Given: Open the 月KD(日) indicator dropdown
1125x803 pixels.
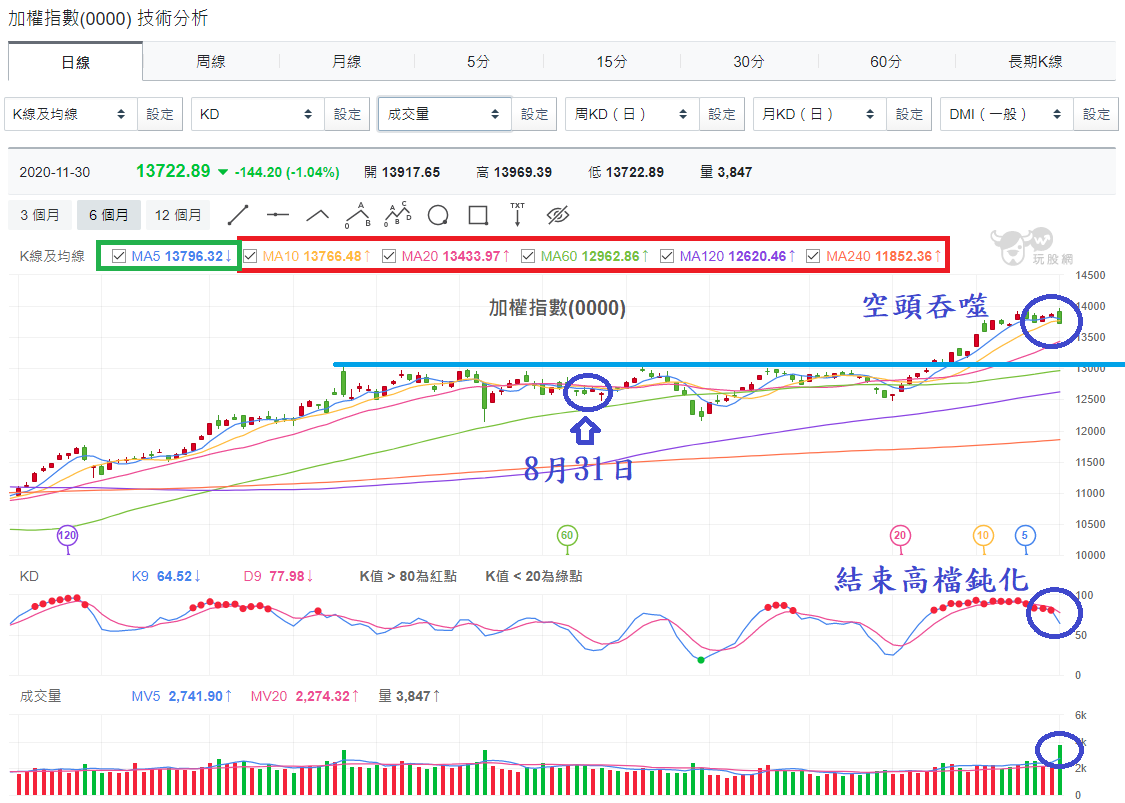Looking at the screenshot, I should pyautogui.click(x=819, y=114).
